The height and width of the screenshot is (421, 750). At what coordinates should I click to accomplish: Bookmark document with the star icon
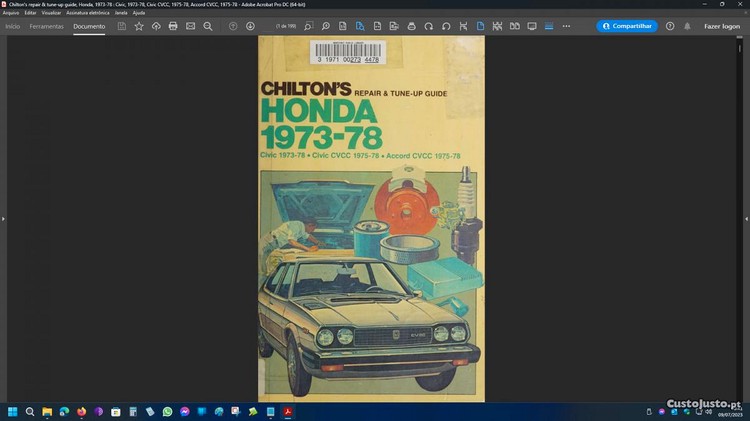[139, 26]
